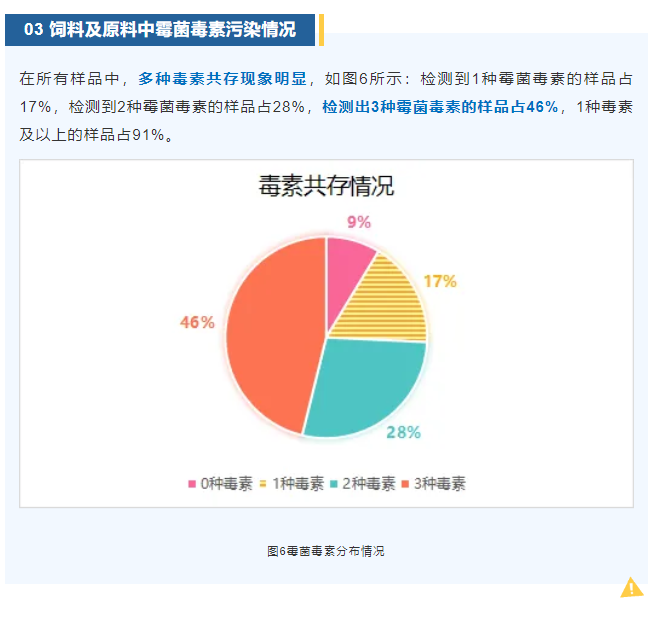
Task: Click the yellow vertical bar beside header
Action: click(x=321, y=30)
